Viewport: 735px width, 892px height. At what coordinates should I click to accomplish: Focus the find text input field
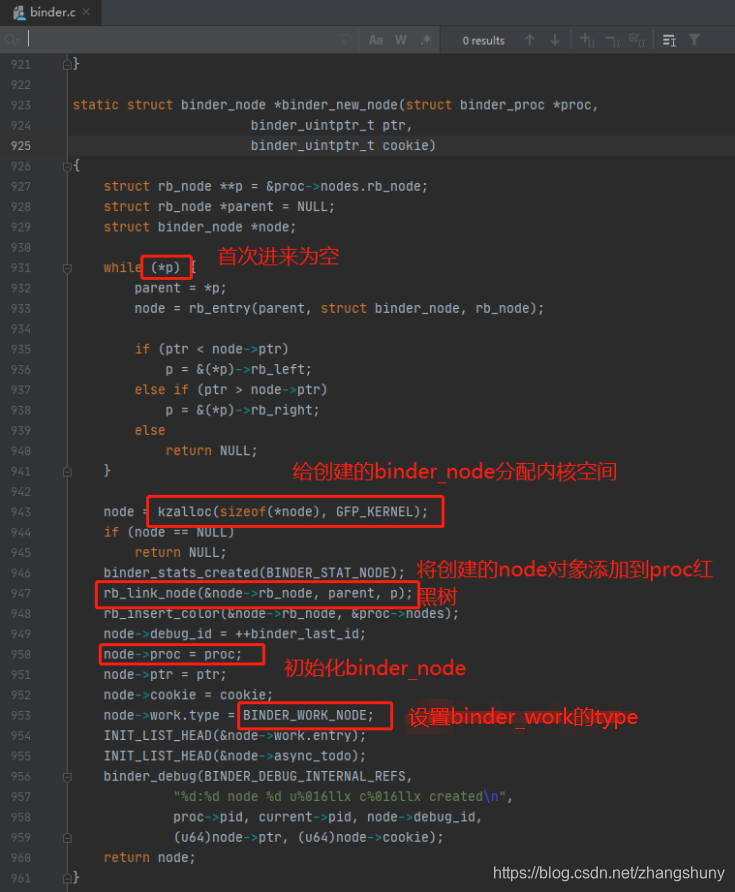coord(182,40)
